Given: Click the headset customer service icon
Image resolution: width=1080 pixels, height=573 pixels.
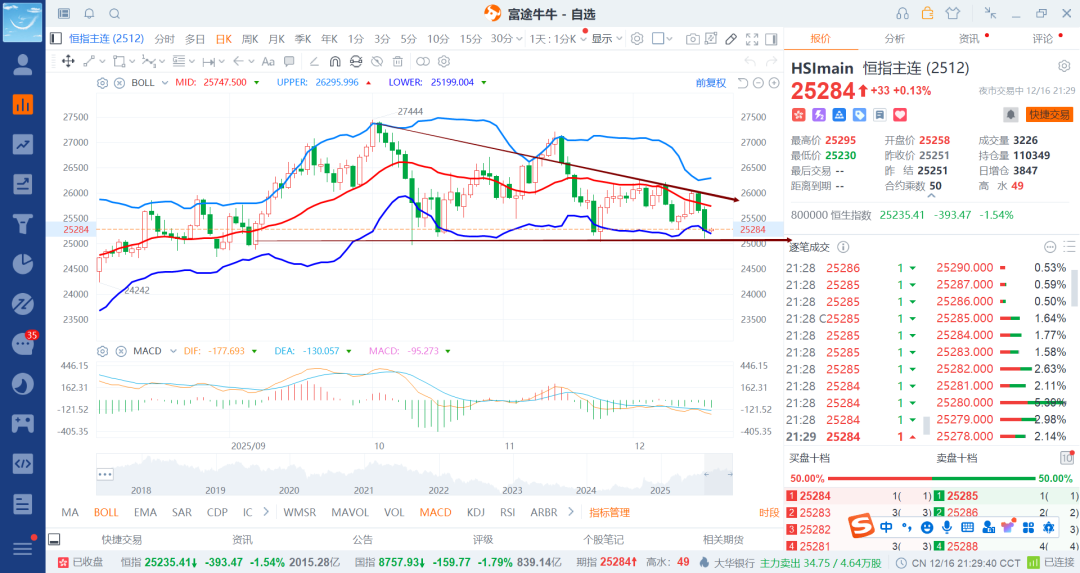Looking at the screenshot, I should pos(902,14).
